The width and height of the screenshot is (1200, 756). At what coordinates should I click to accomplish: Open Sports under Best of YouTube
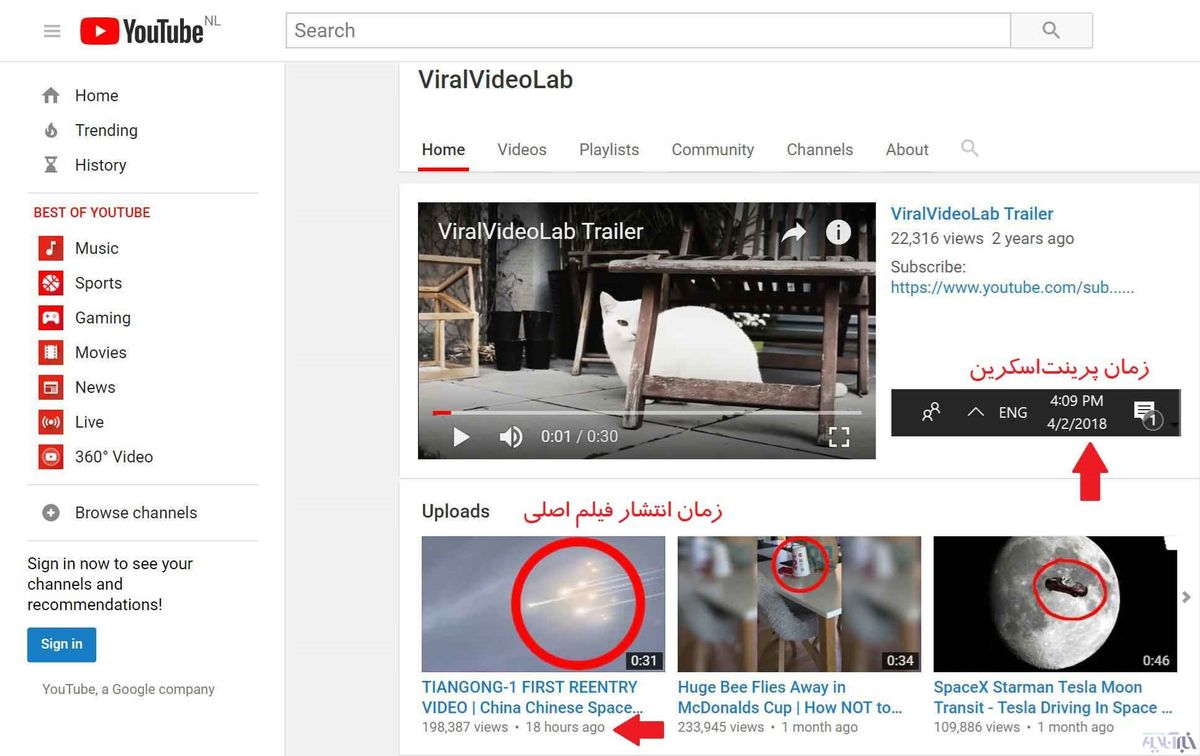click(x=98, y=283)
